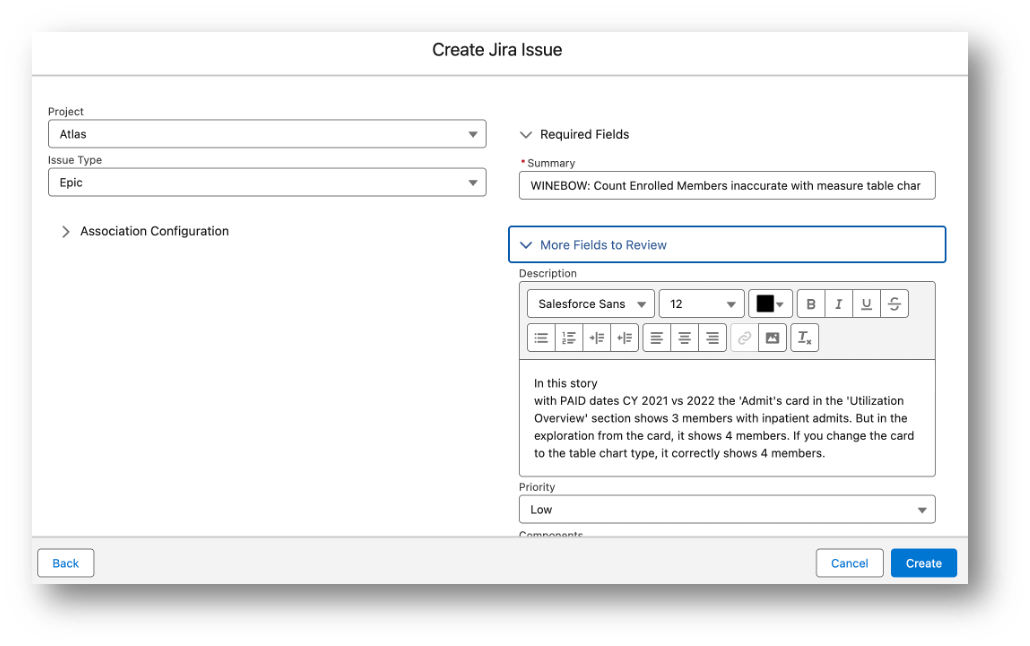Click the 'Create Jira Issue' dialog title
The image size is (1030, 646).
pyautogui.click(x=497, y=50)
